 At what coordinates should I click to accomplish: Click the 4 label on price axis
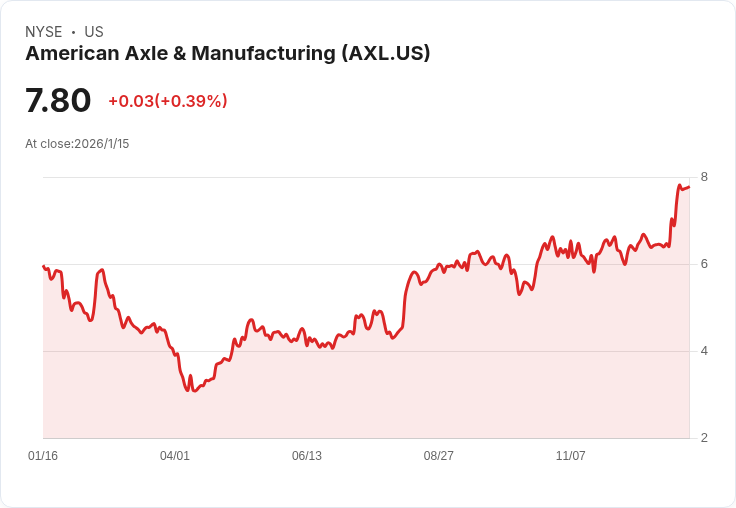tap(704, 351)
